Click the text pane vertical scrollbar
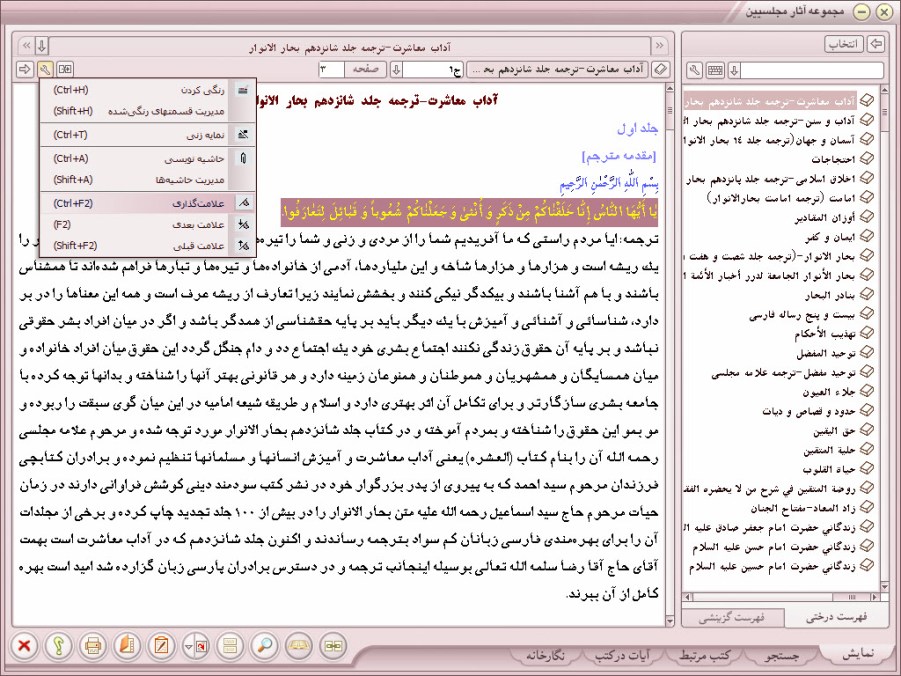901x676 pixels. pyautogui.click(x=669, y=354)
